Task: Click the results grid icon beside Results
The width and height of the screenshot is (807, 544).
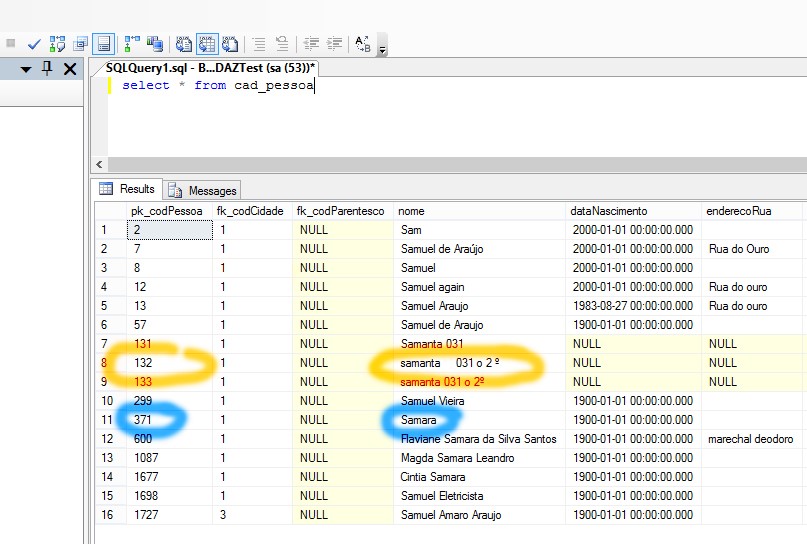Action: tap(106, 189)
